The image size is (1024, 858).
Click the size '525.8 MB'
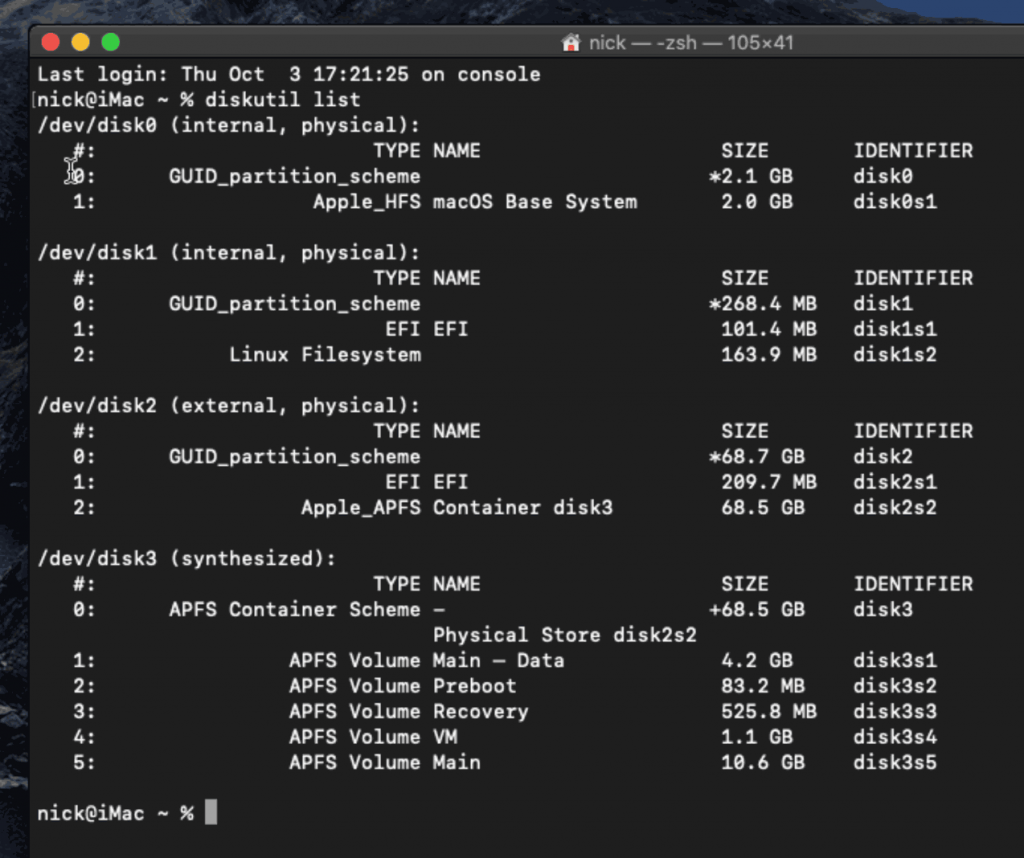tap(769, 710)
